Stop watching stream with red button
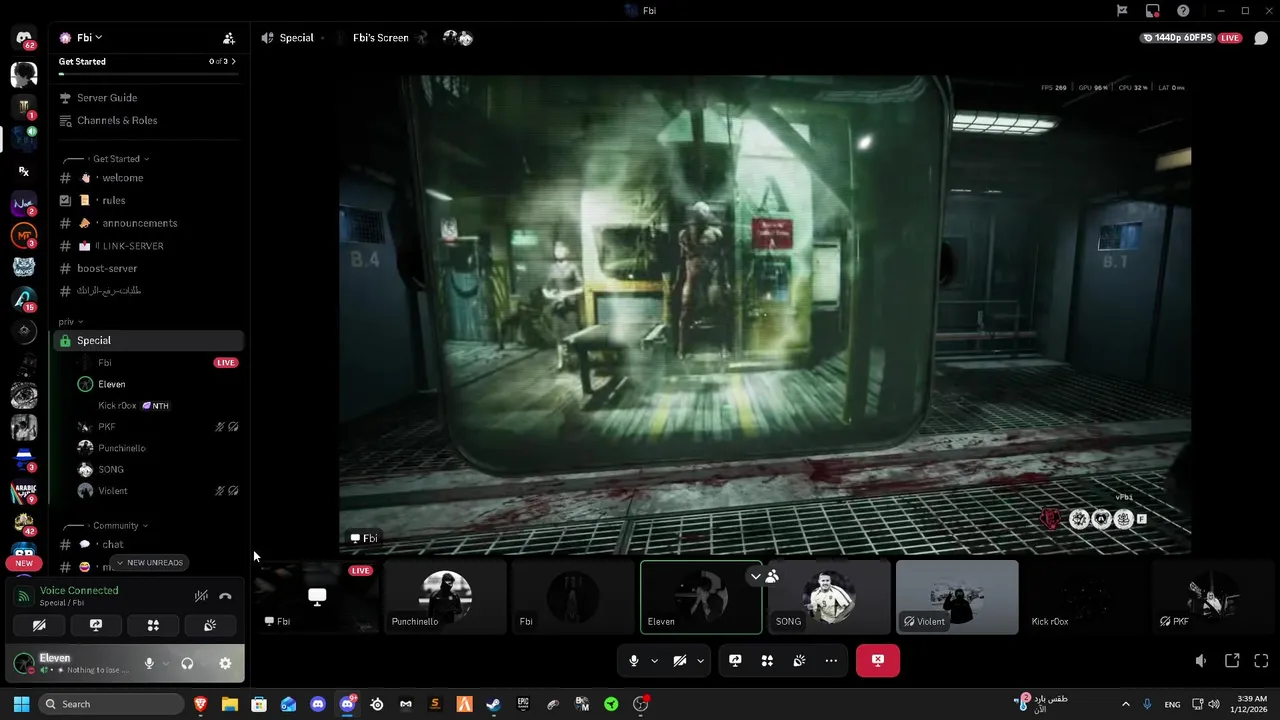Viewport: 1280px width, 720px height. pyautogui.click(x=878, y=661)
